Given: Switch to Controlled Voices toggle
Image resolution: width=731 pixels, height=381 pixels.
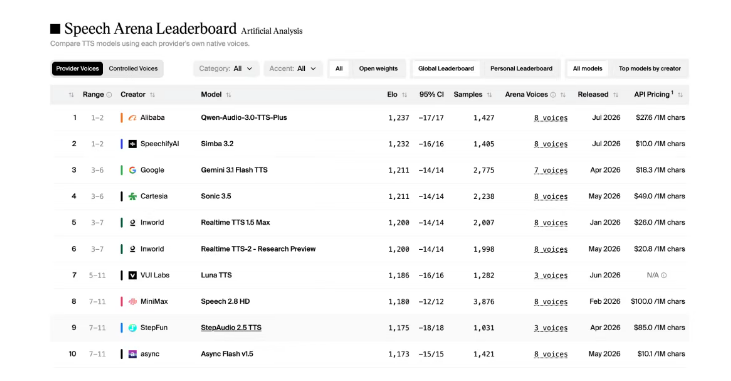Looking at the screenshot, I should [133, 69].
